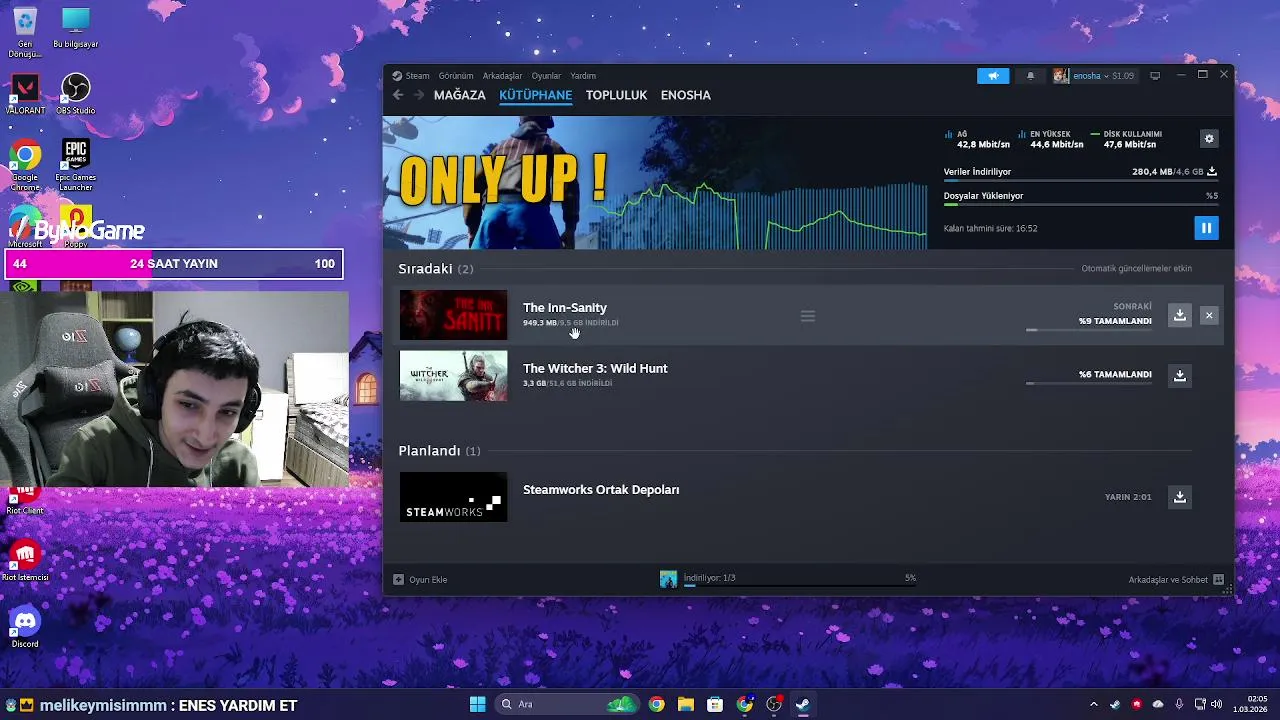The height and width of the screenshot is (720, 1280).
Task: Select Bu bilgisayar desktop icon
Action: (x=75, y=28)
